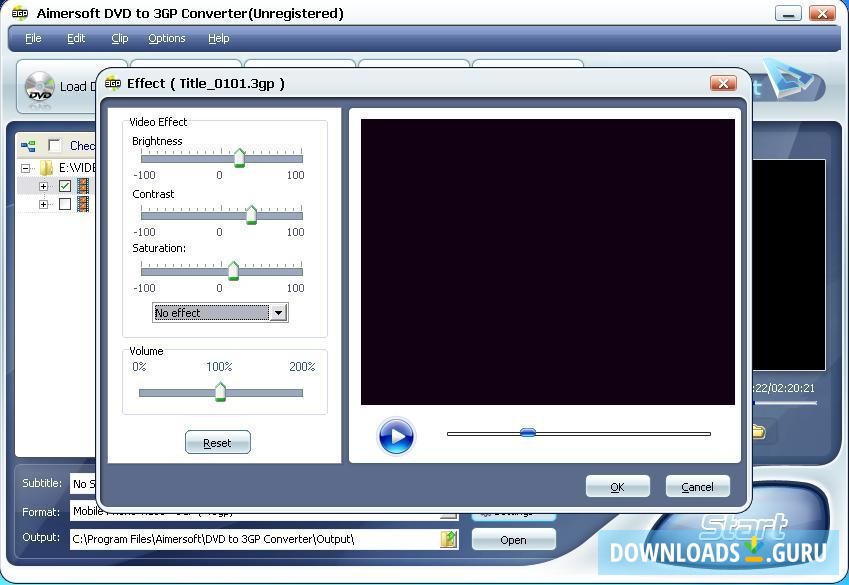Click the preview seek bar handle

point(528,433)
